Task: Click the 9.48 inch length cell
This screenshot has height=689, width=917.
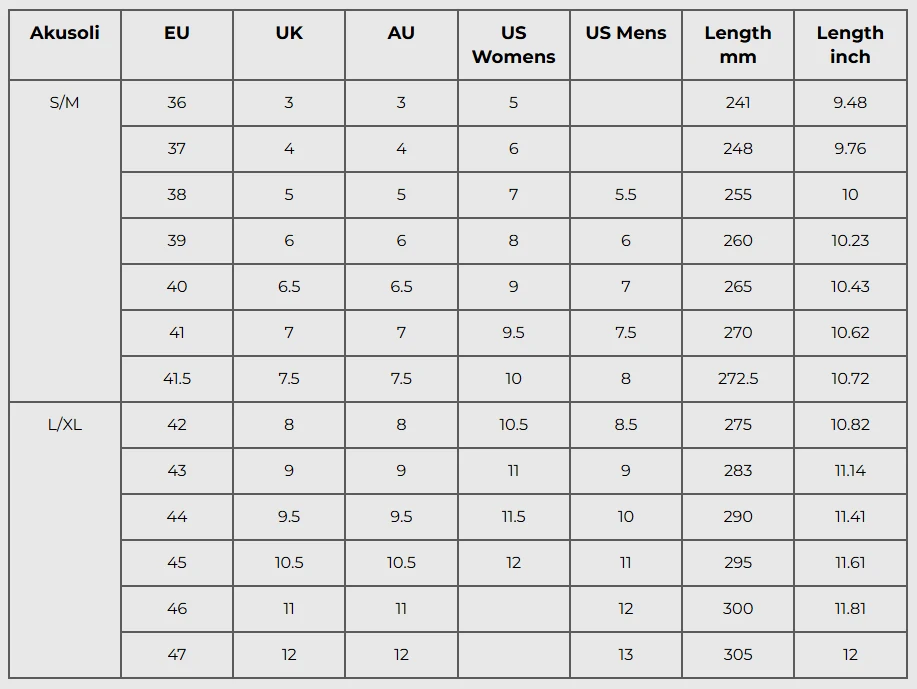Action: (850, 103)
